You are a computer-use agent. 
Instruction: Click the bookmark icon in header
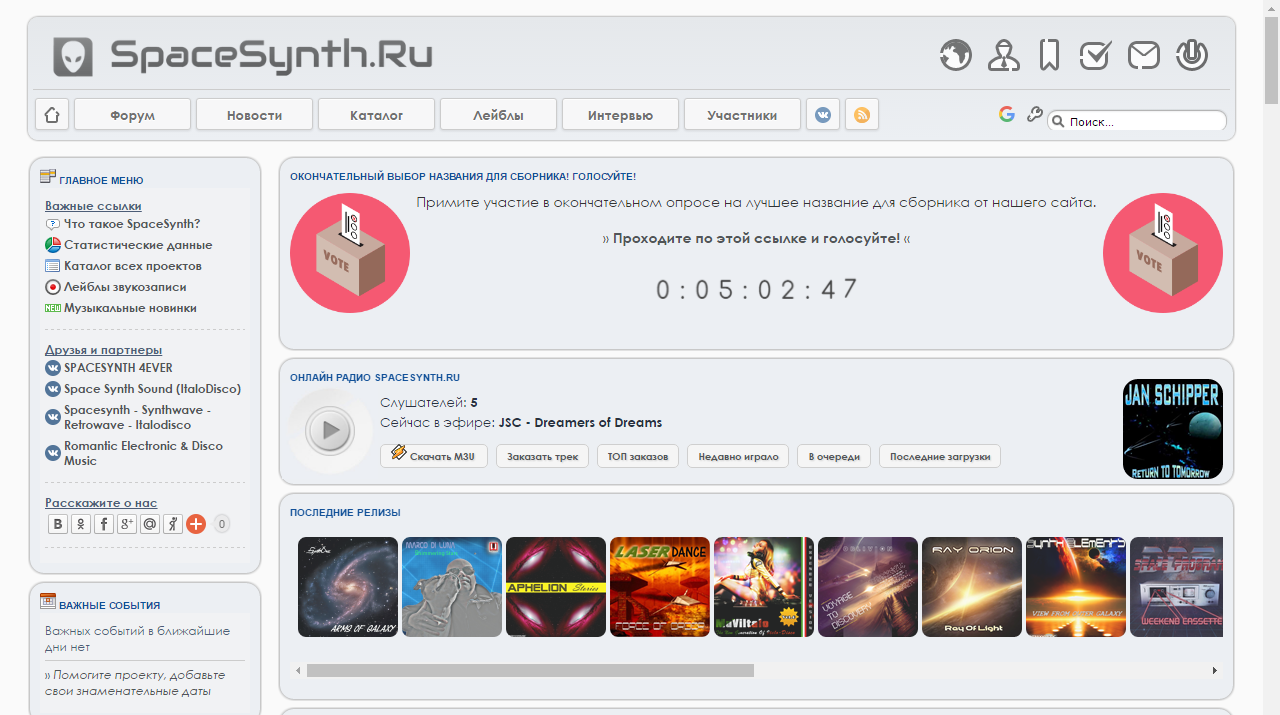pyautogui.click(x=1049, y=55)
